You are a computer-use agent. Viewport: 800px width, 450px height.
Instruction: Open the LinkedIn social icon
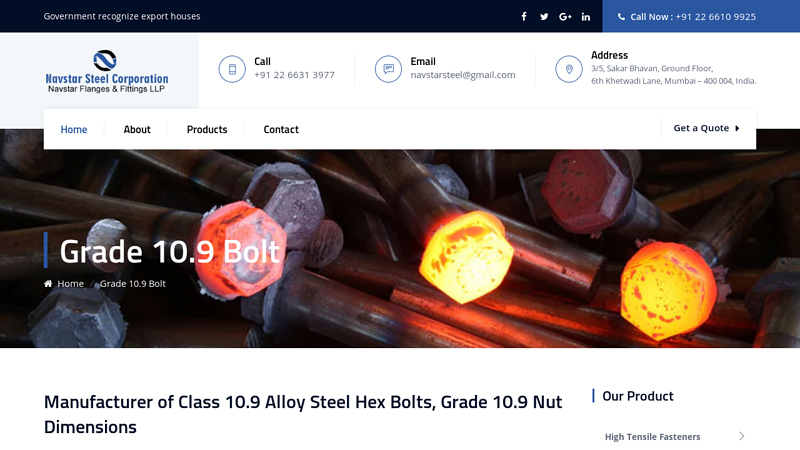586,16
